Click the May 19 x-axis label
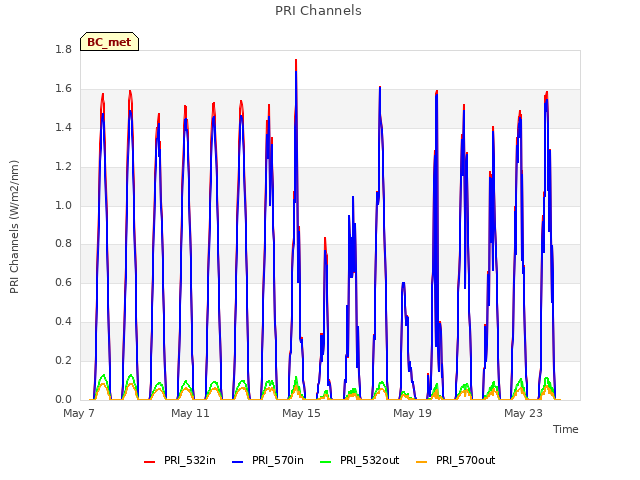 click(412, 413)
